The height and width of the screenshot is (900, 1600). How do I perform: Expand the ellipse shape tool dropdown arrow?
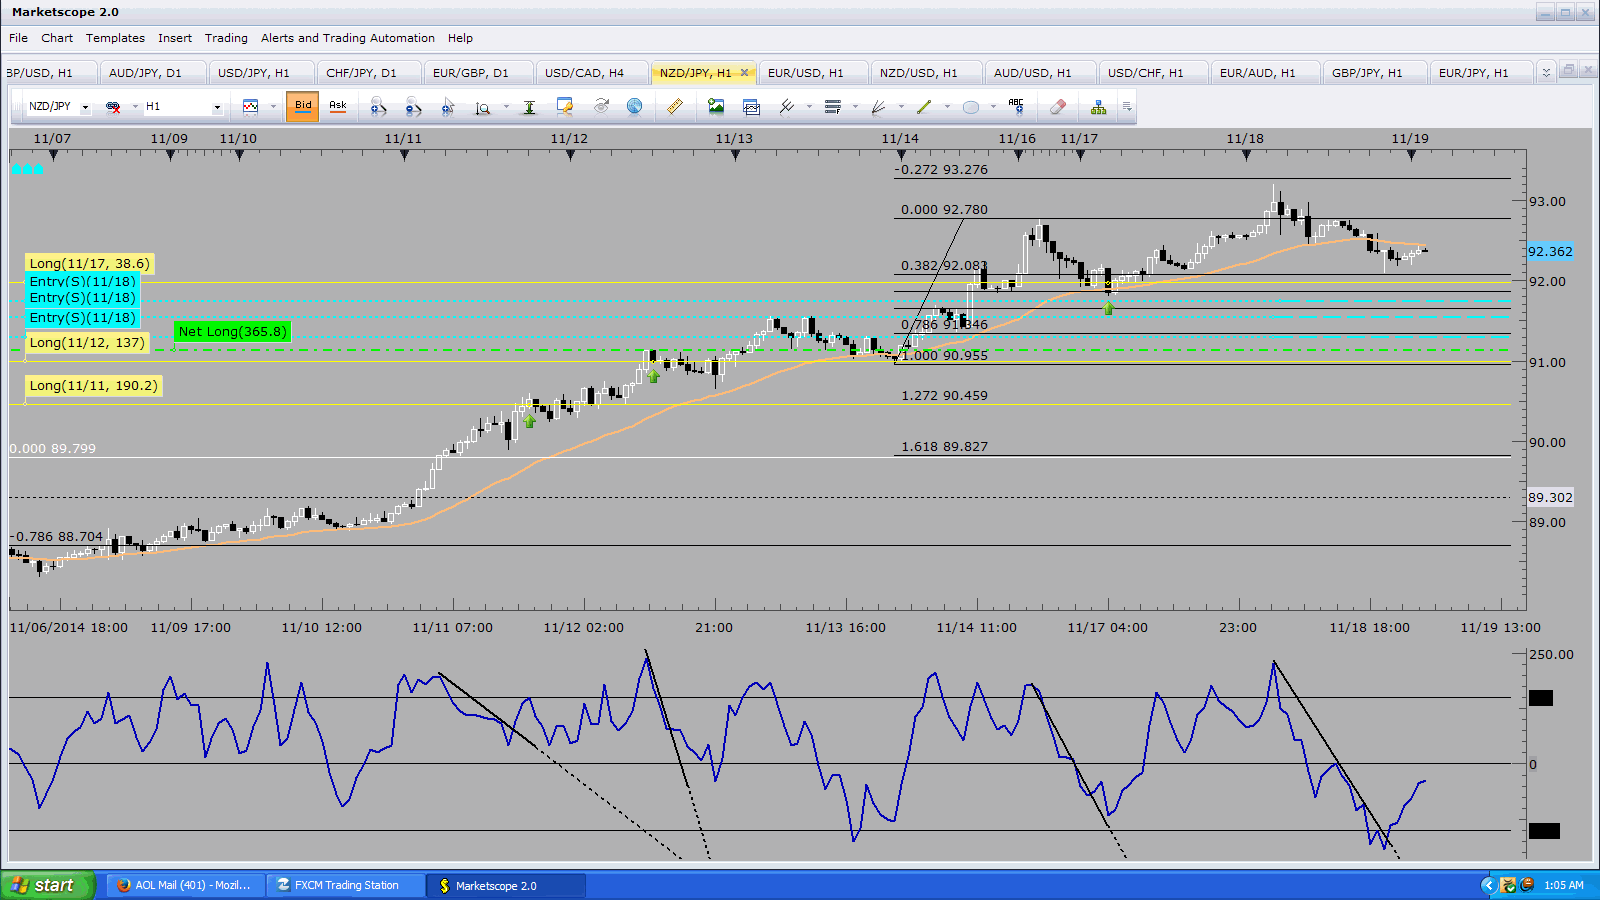pos(993,107)
